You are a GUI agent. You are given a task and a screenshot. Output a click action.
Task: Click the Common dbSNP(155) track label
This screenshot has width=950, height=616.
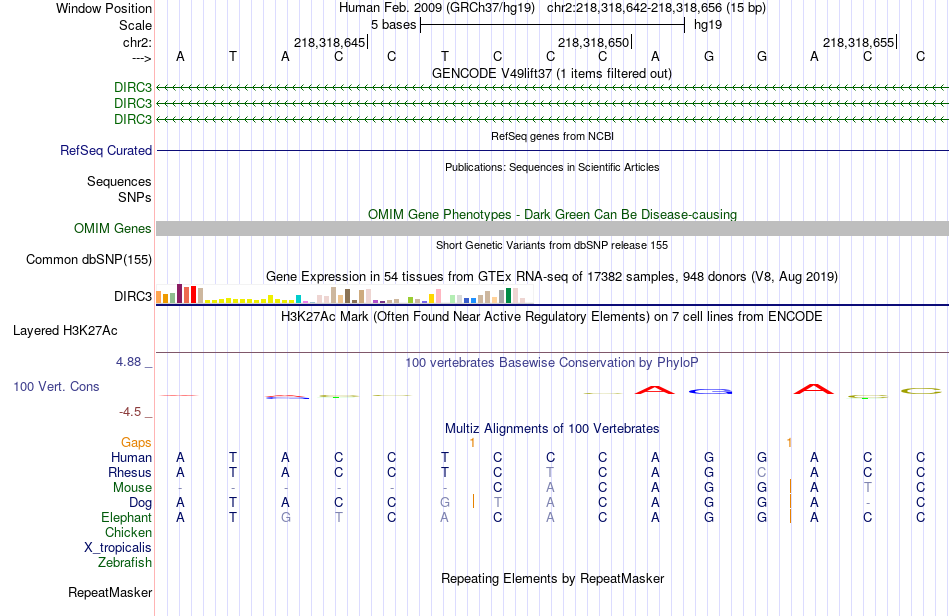click(89, 259)
